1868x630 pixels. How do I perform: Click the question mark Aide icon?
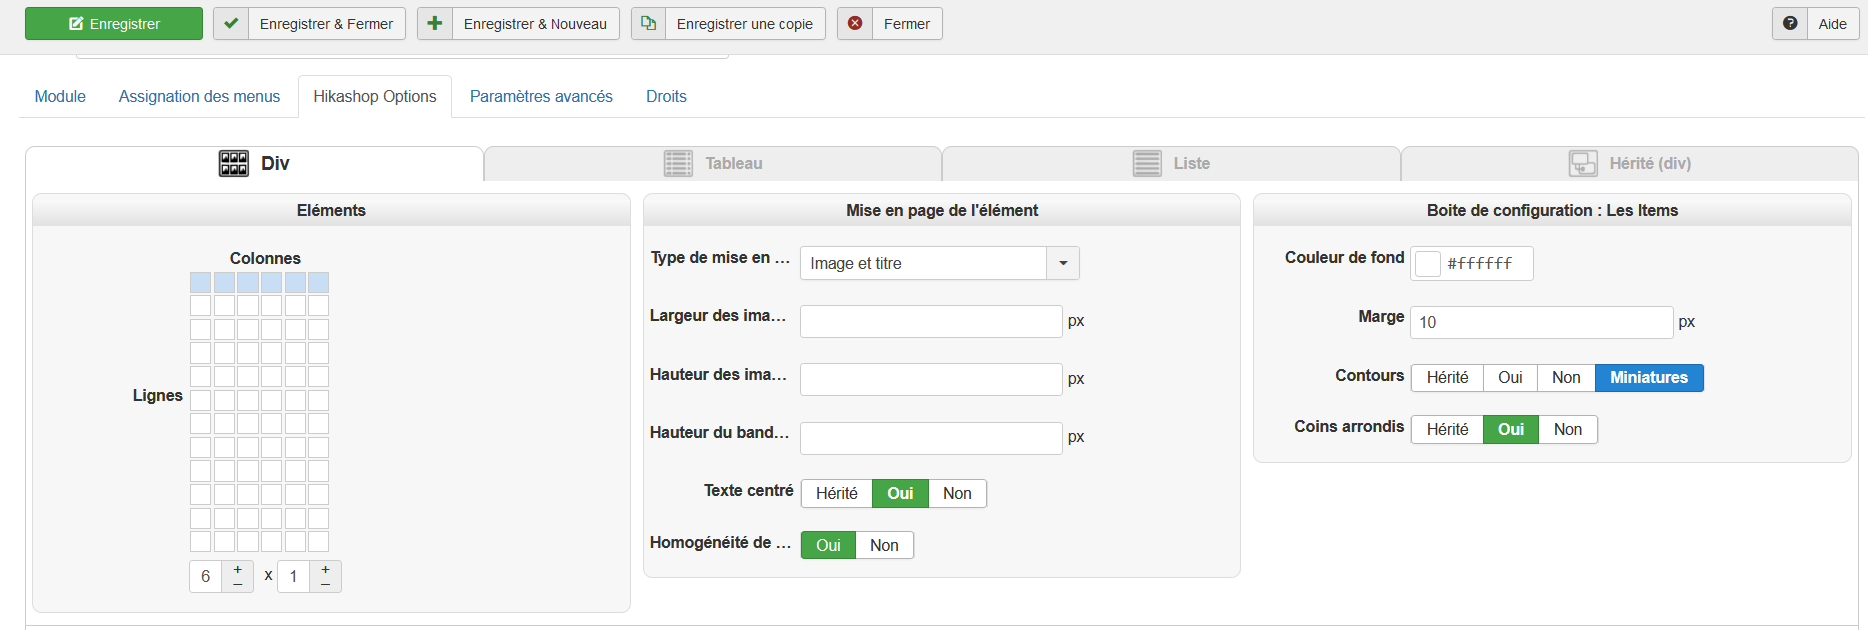pos(1790,23)
